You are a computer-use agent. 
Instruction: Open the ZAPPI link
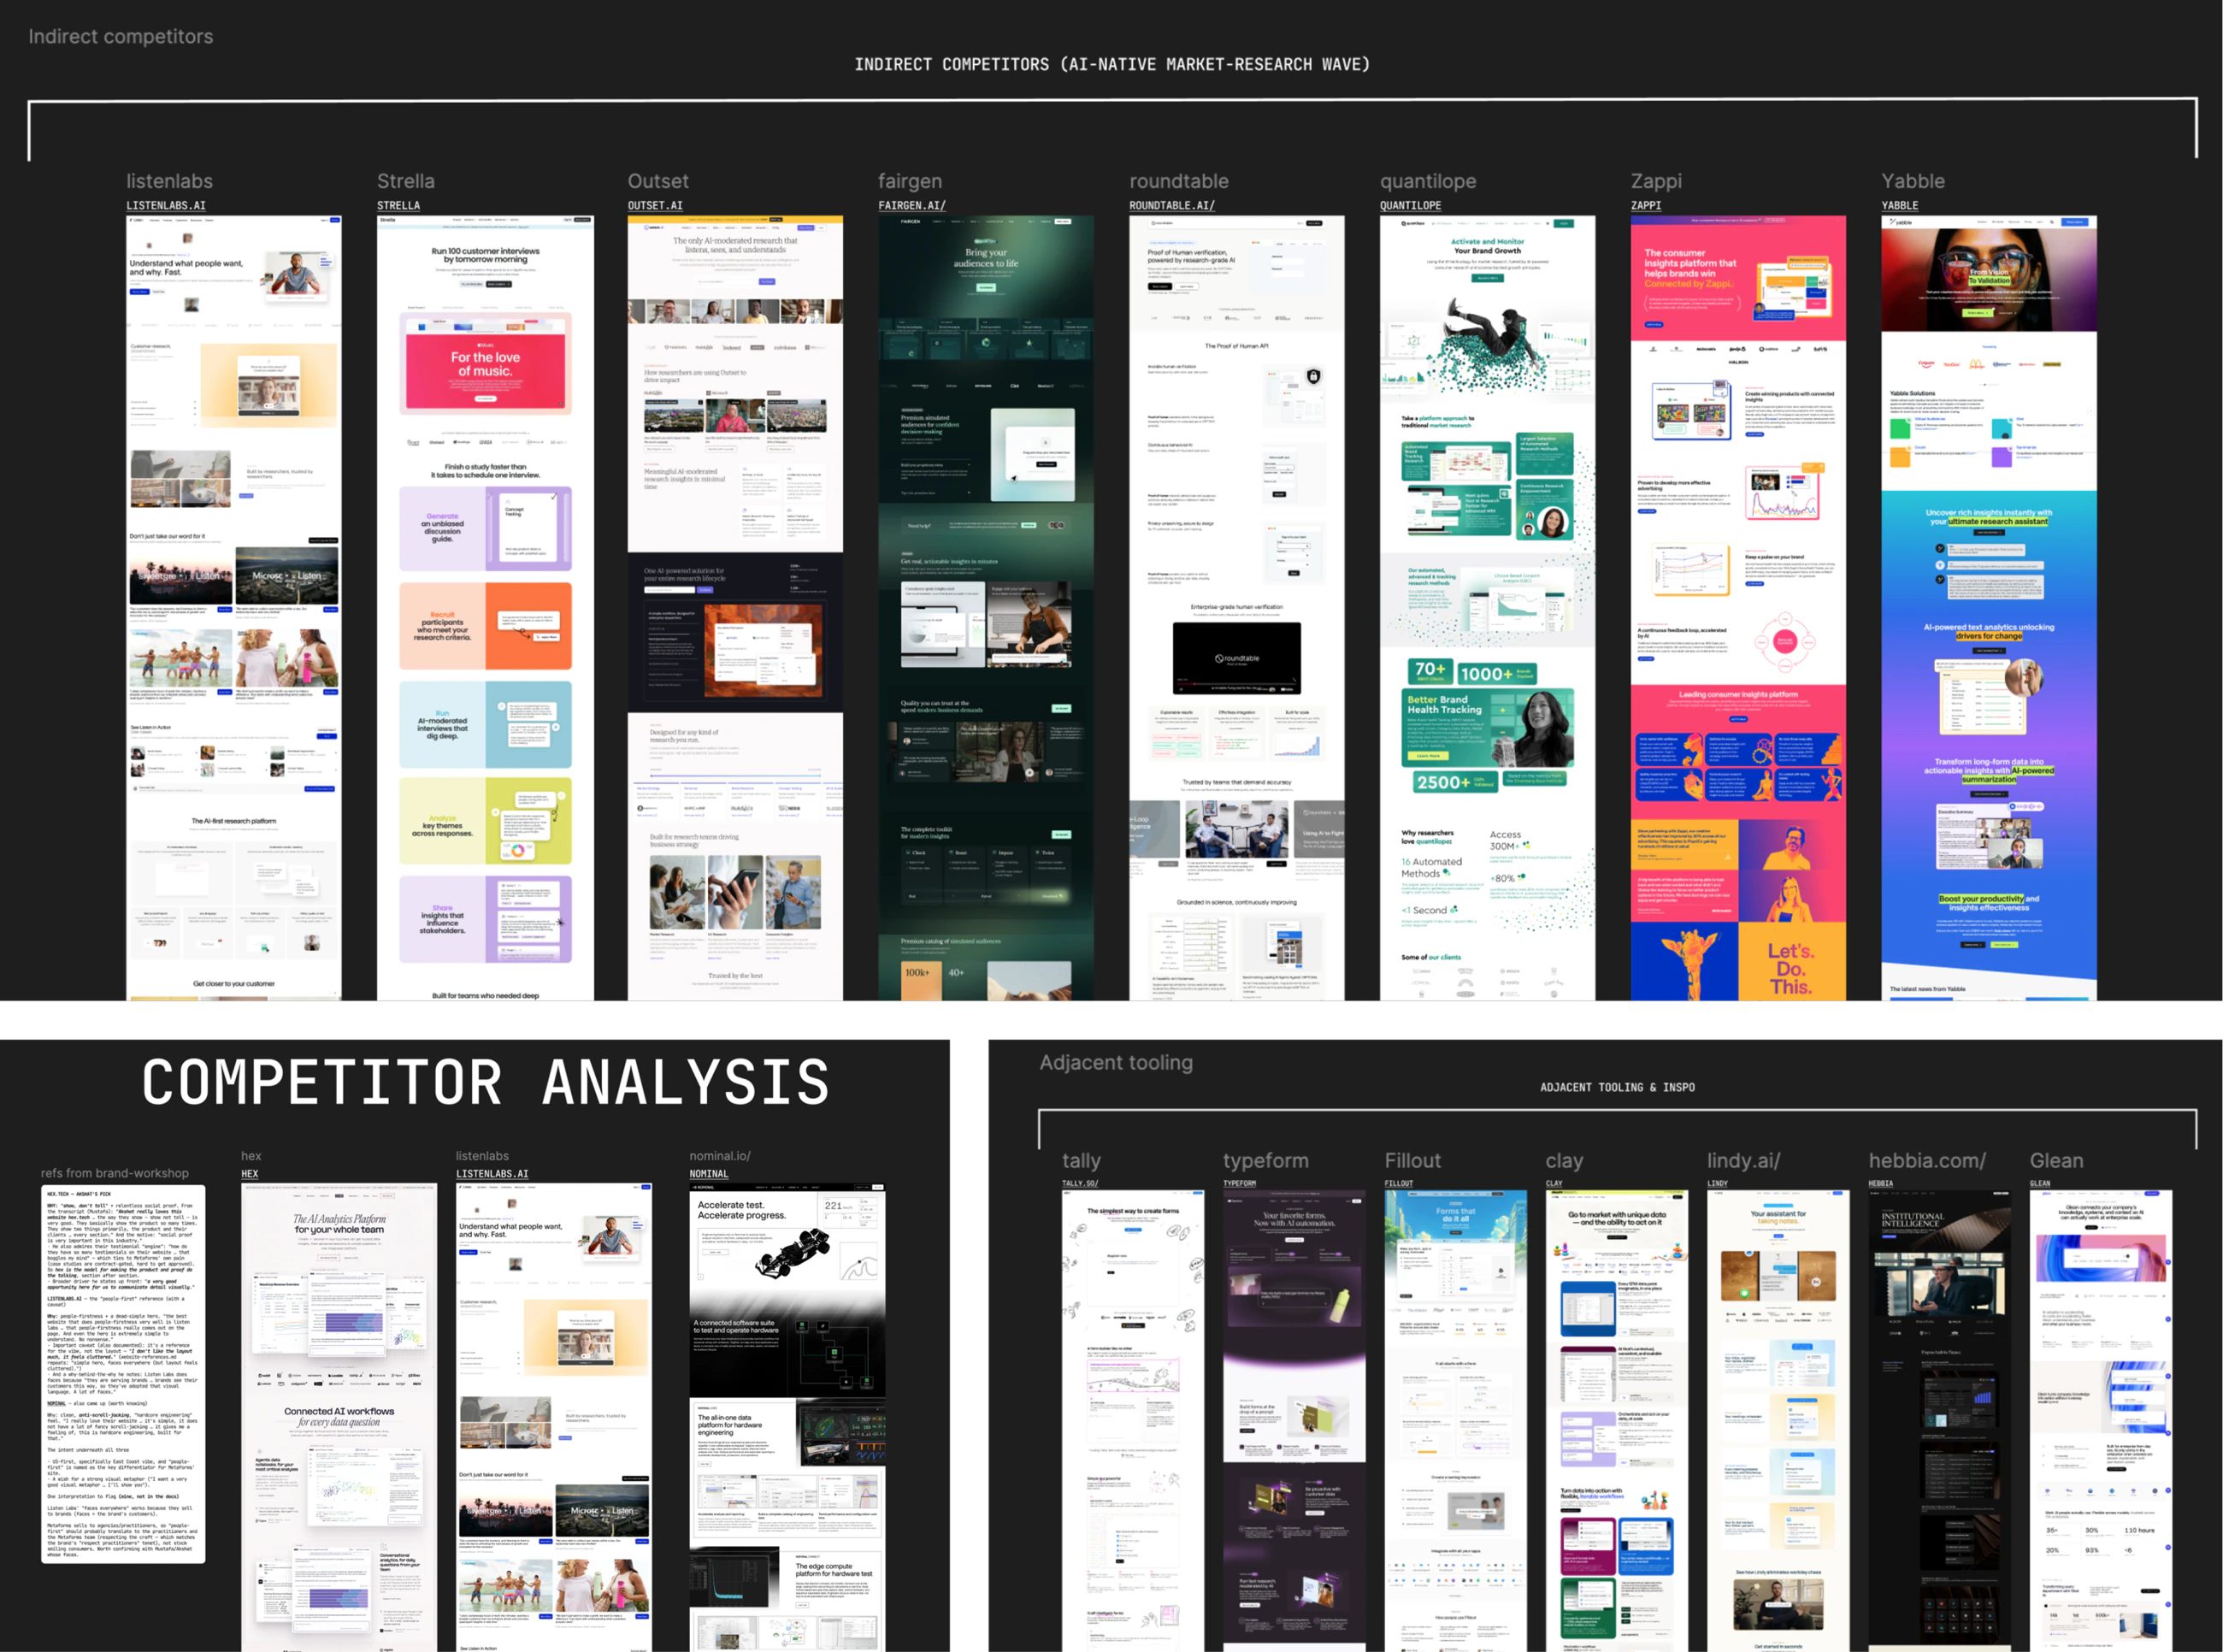[1646, 206]
